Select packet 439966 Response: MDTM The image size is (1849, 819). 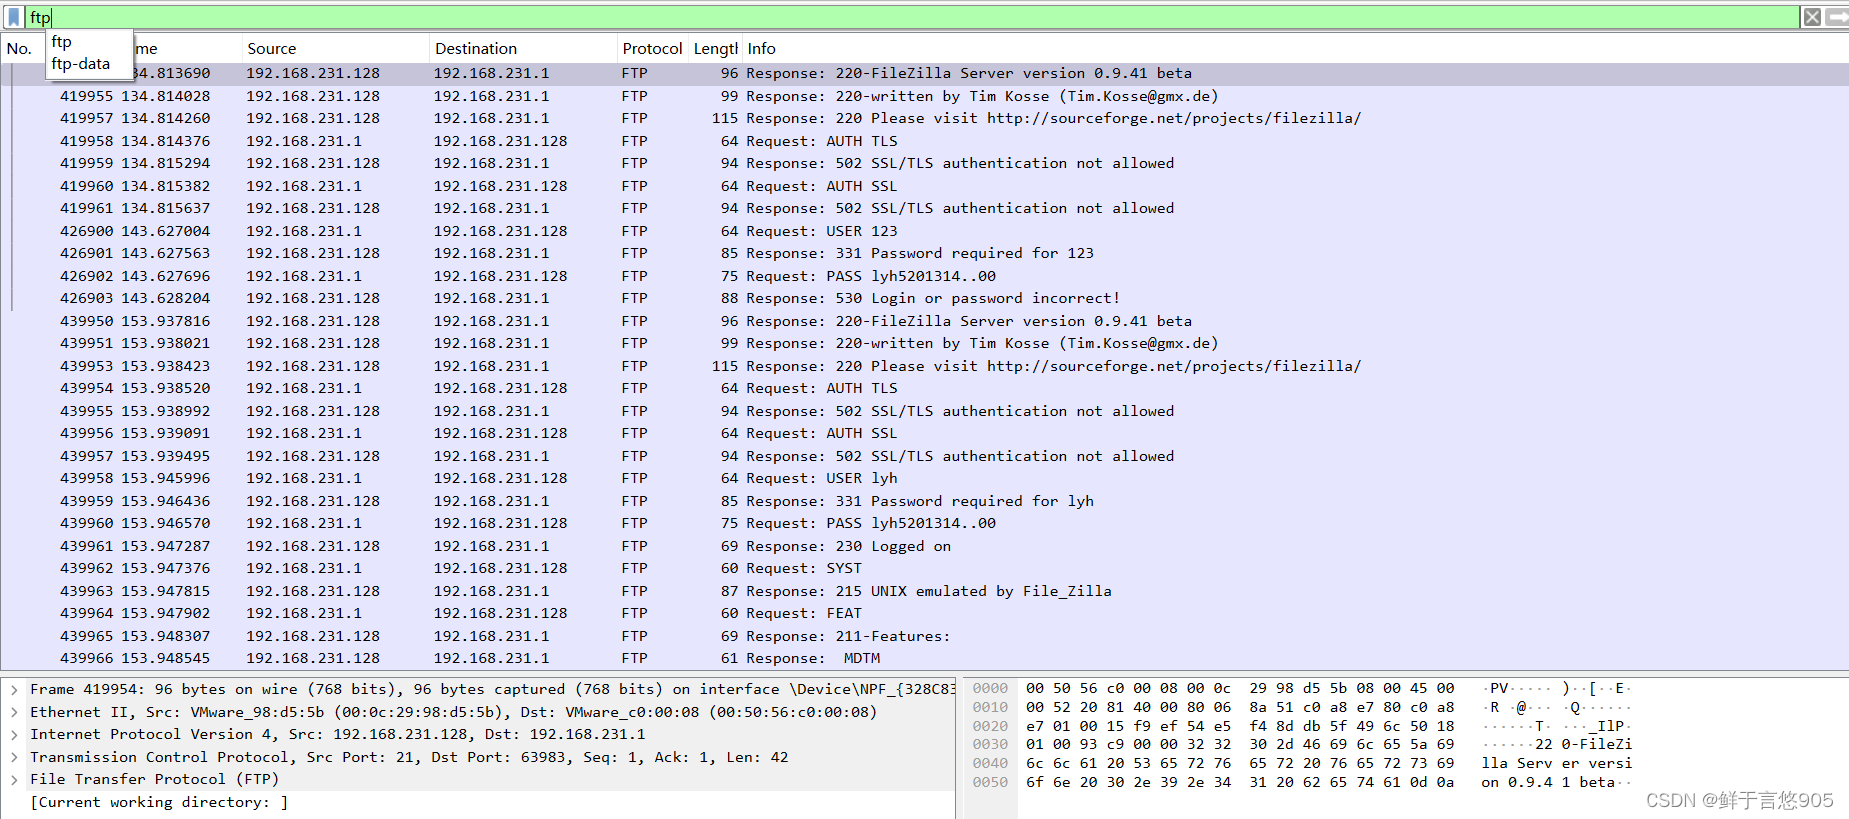tap(924, 658)
